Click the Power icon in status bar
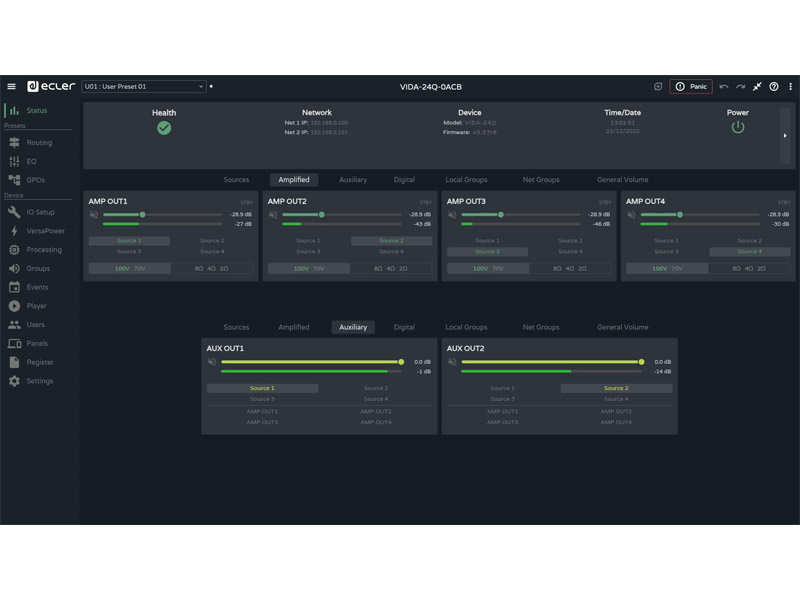The width and height of the screenshot is (800, 600). coord(738,127)
